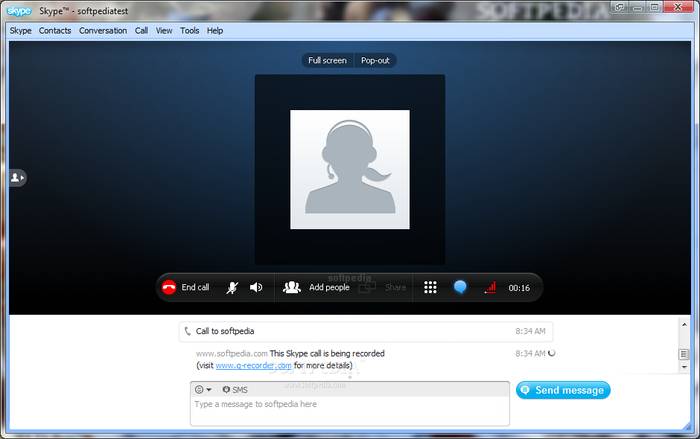Open the Contacts menu
Image resolution: width=700 pixels, height=439 pixels.
point(55,31)
